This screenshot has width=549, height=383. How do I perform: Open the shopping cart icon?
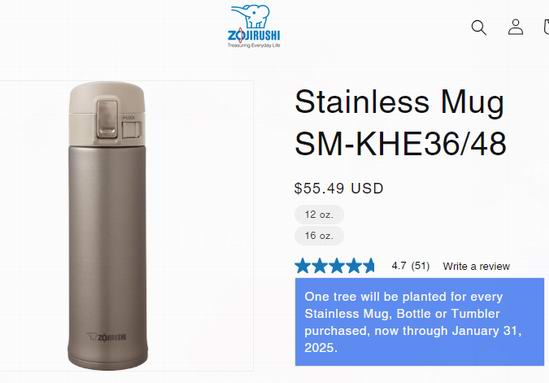click(546, 27)
